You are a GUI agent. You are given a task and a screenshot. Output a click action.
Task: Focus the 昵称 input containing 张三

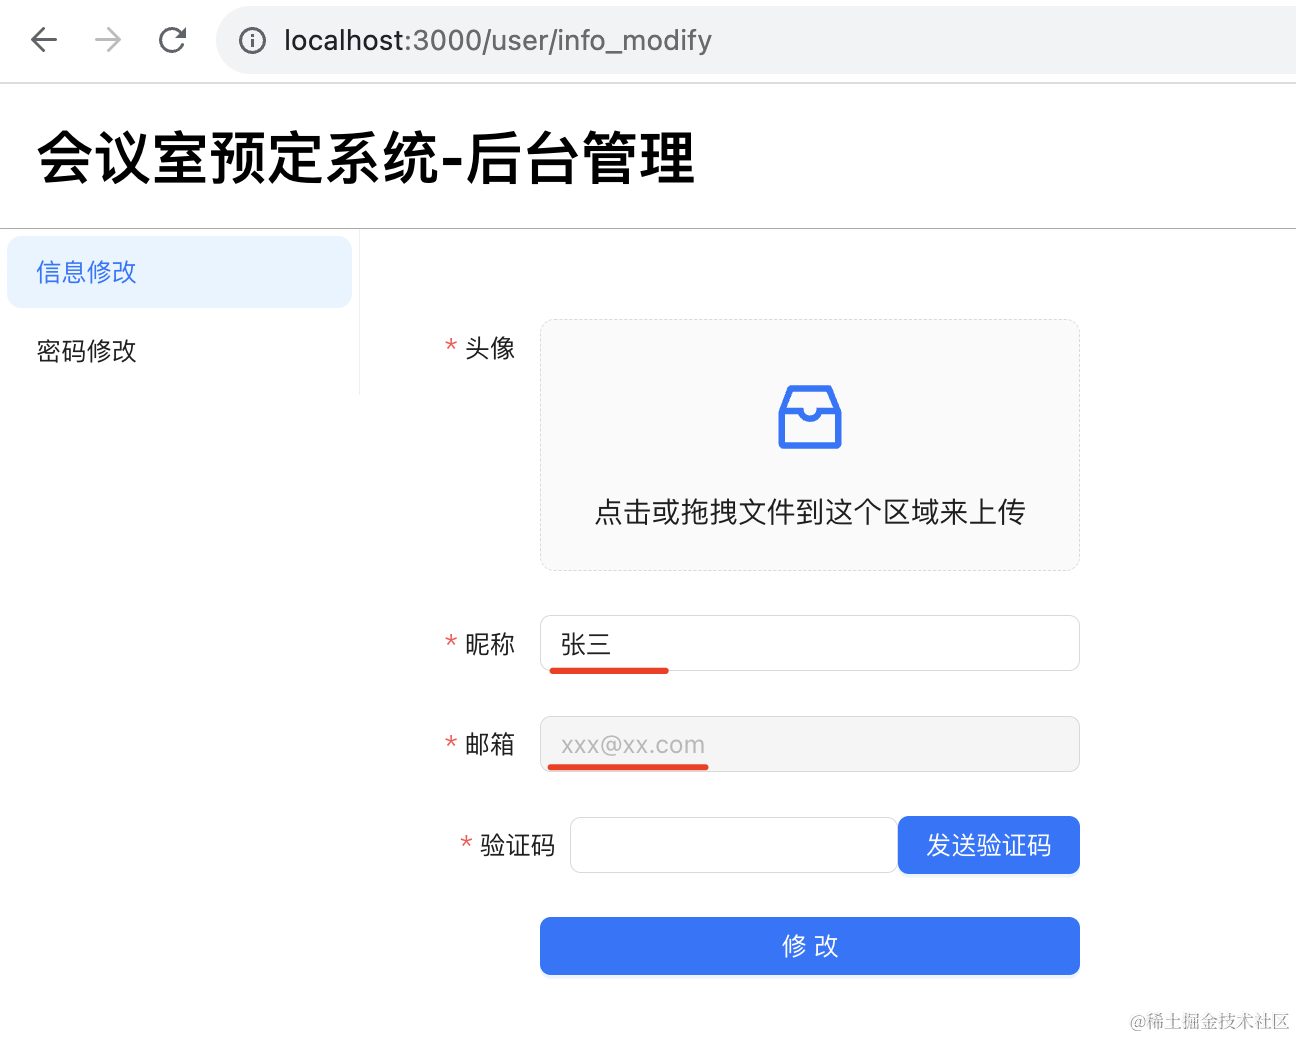pos(809,643)
